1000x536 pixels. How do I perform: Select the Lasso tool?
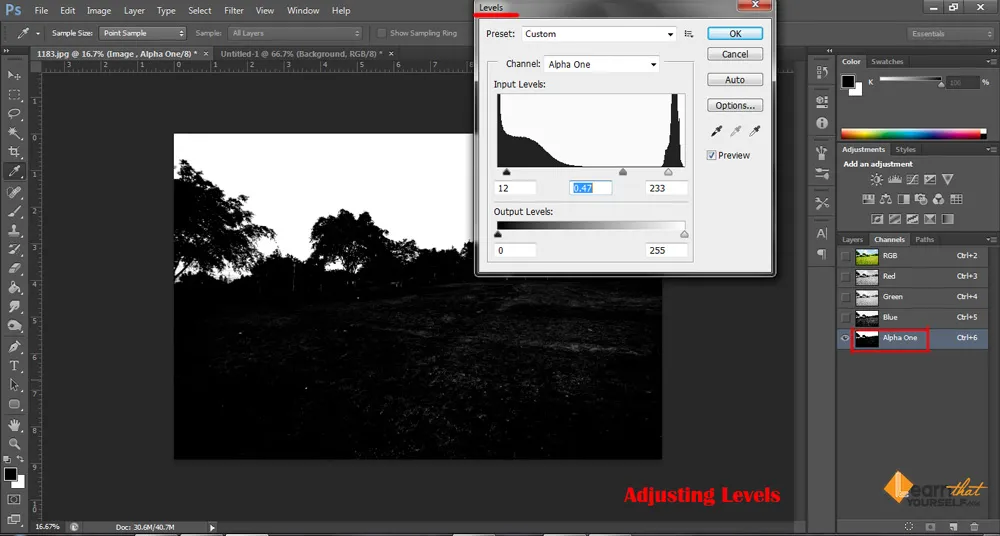pos(14,114)
